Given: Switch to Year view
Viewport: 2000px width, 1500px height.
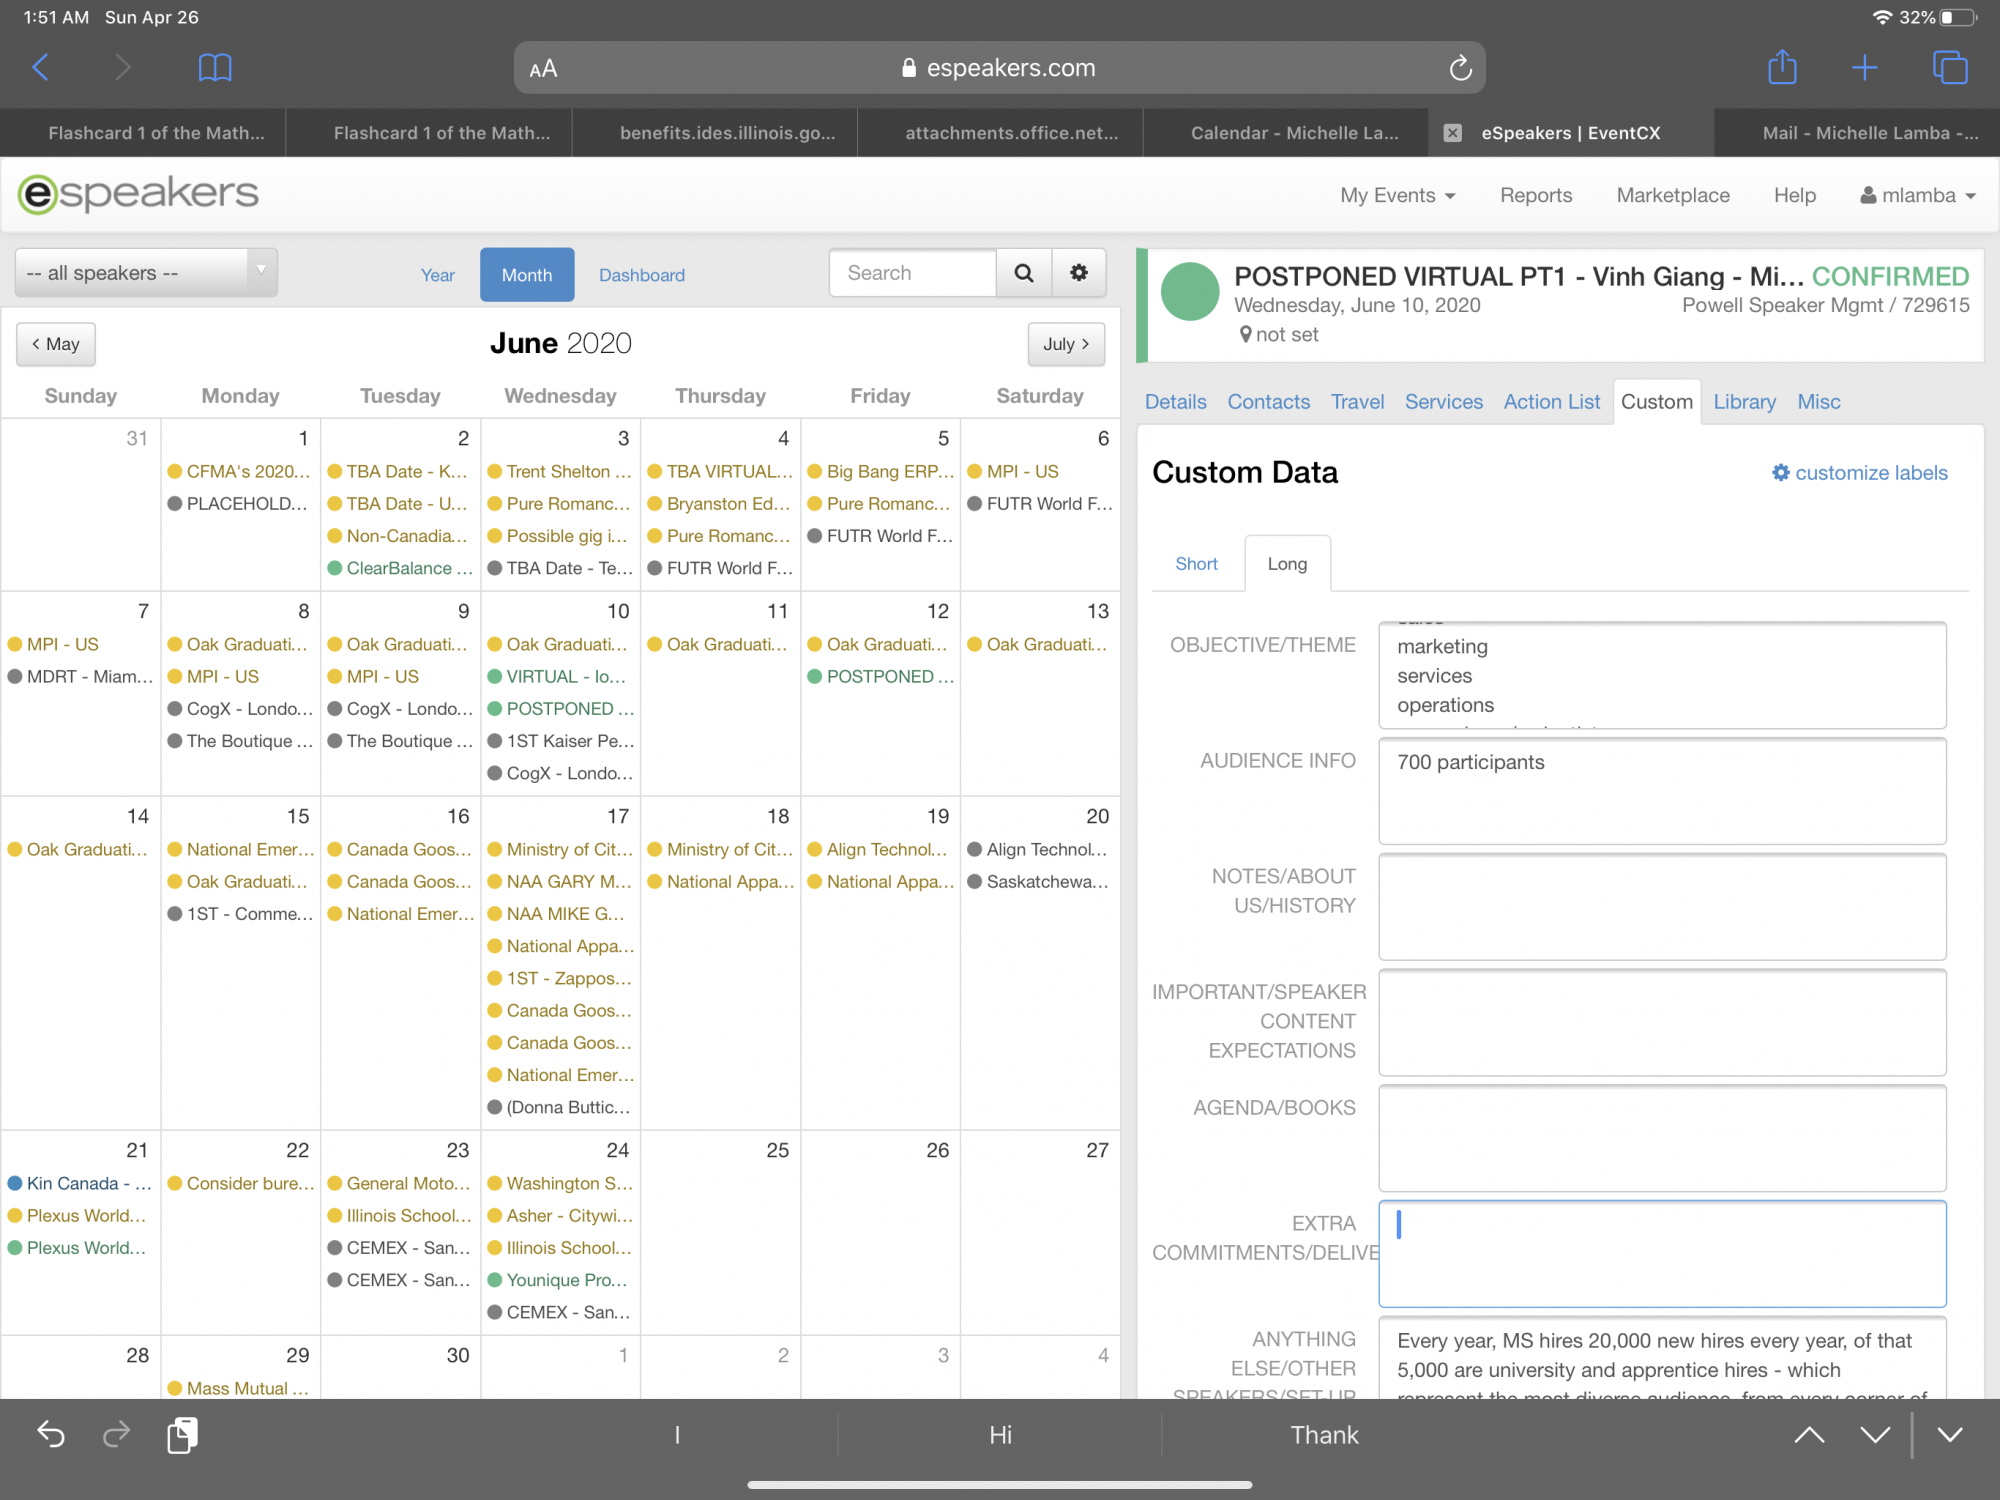Looking at the screenshot, I should 437,275.
